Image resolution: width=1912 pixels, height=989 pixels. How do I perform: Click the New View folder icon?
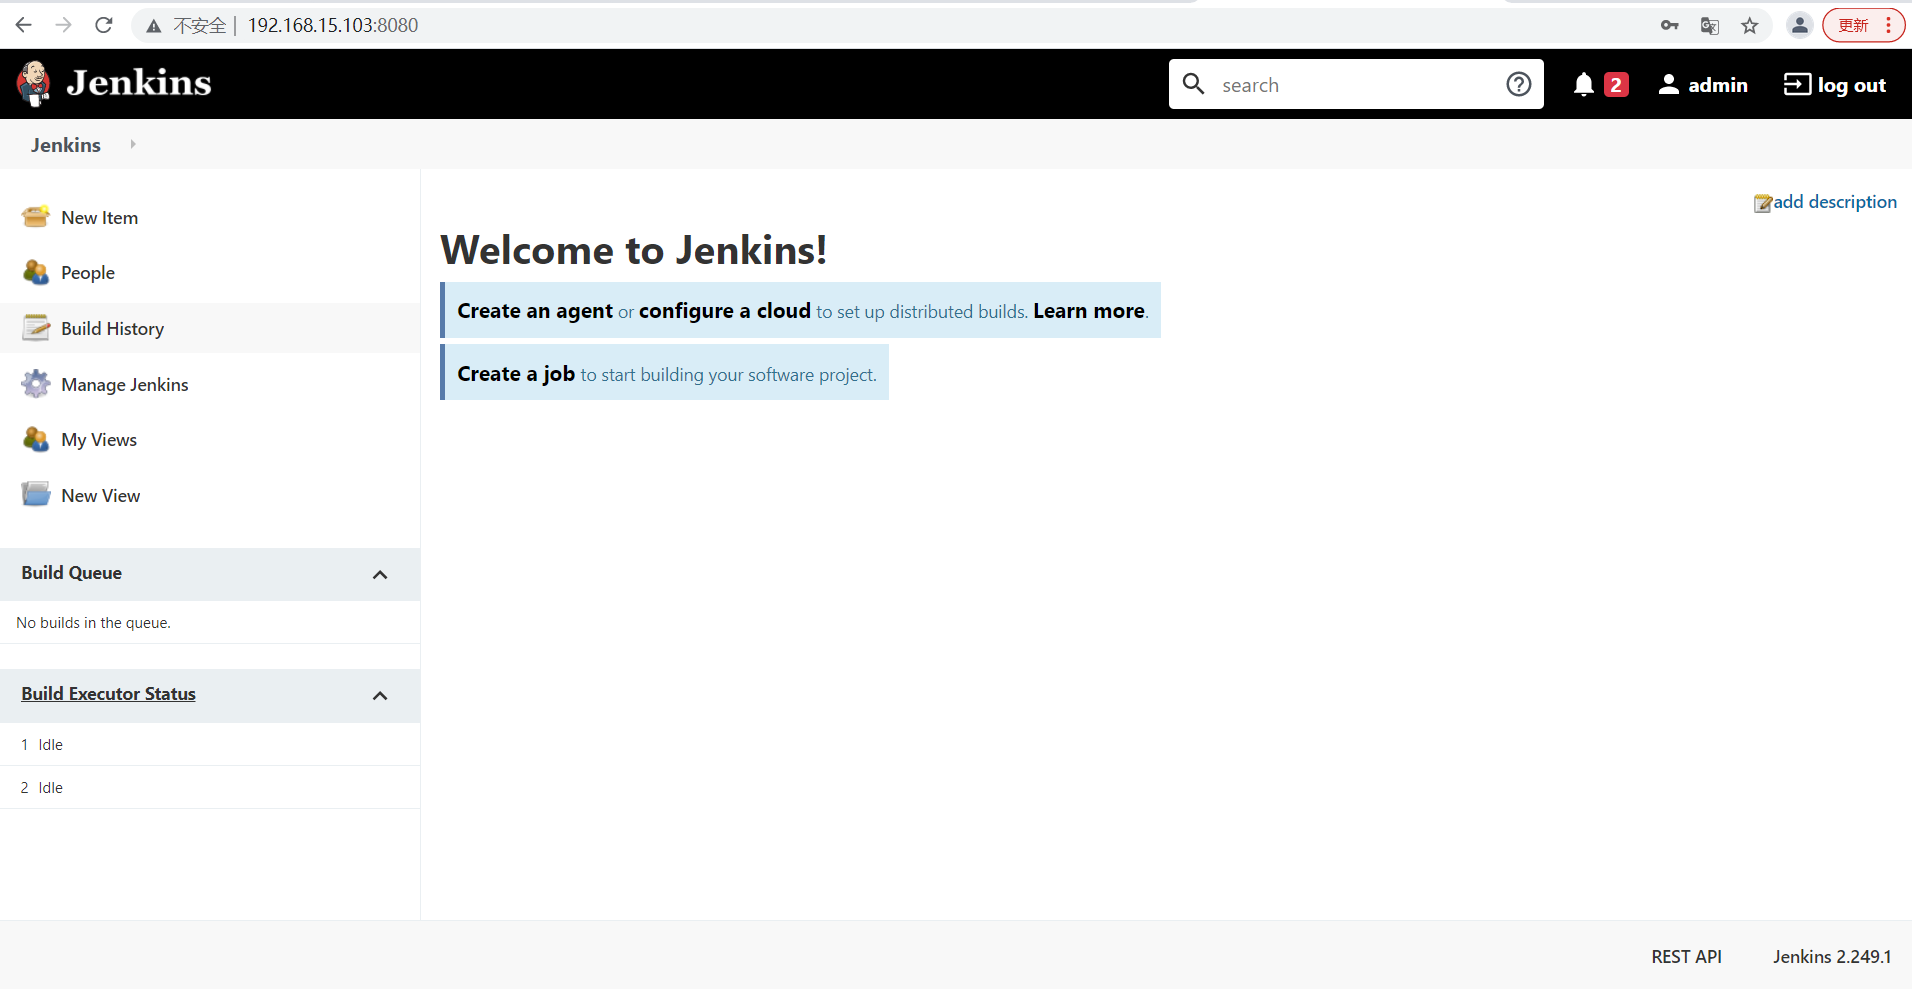point(36,494)
